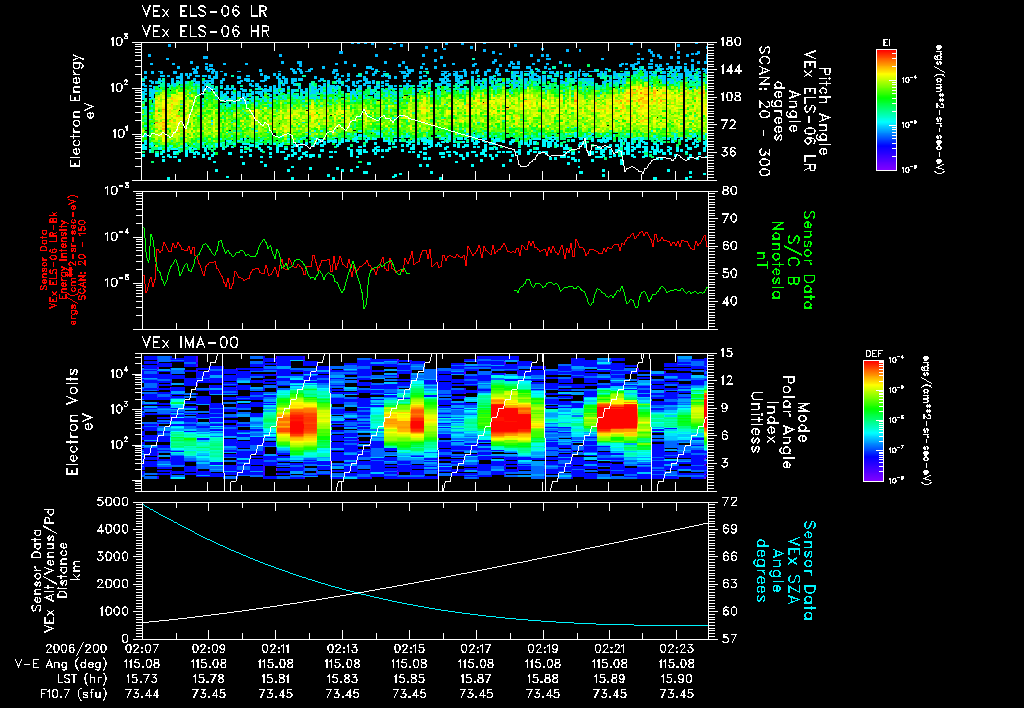Viewport: 1024px width, 708px height.
Task: Click the green 'S/C B Nanotesla' axis label
Action: [x=784, y=259]
